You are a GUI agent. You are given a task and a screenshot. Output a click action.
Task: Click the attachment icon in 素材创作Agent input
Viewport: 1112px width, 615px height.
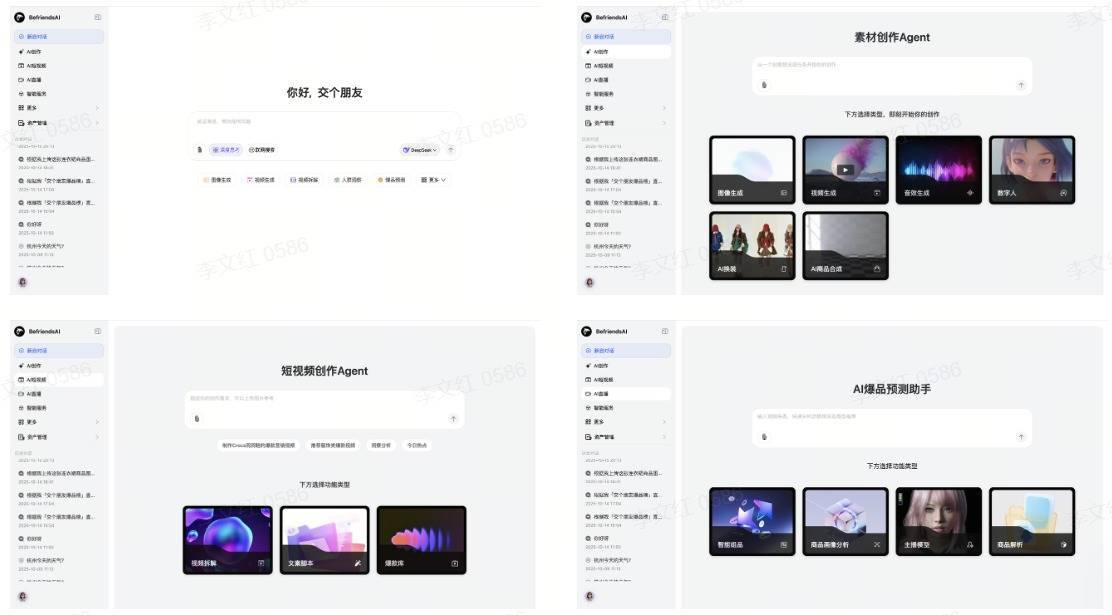[764, 85]
